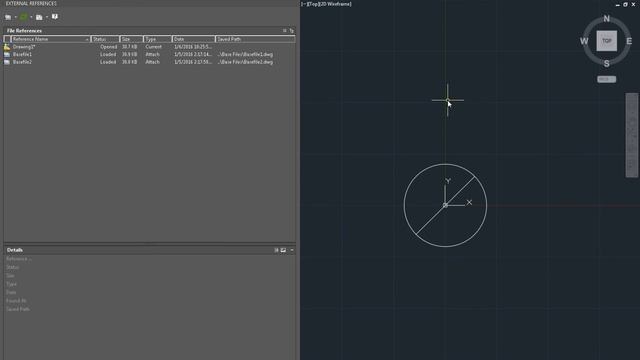The width and height of the screenshot is (640, 360).
Task: Click the UCS origin icon in circle
Action: 445,205
